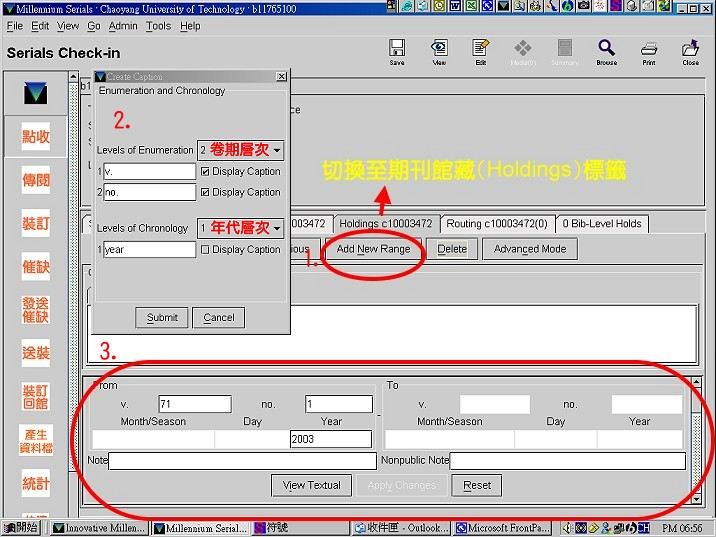The image size is (716, 537).
Task: Enable Display Caption for year chronology
Action: coord(205,250)
